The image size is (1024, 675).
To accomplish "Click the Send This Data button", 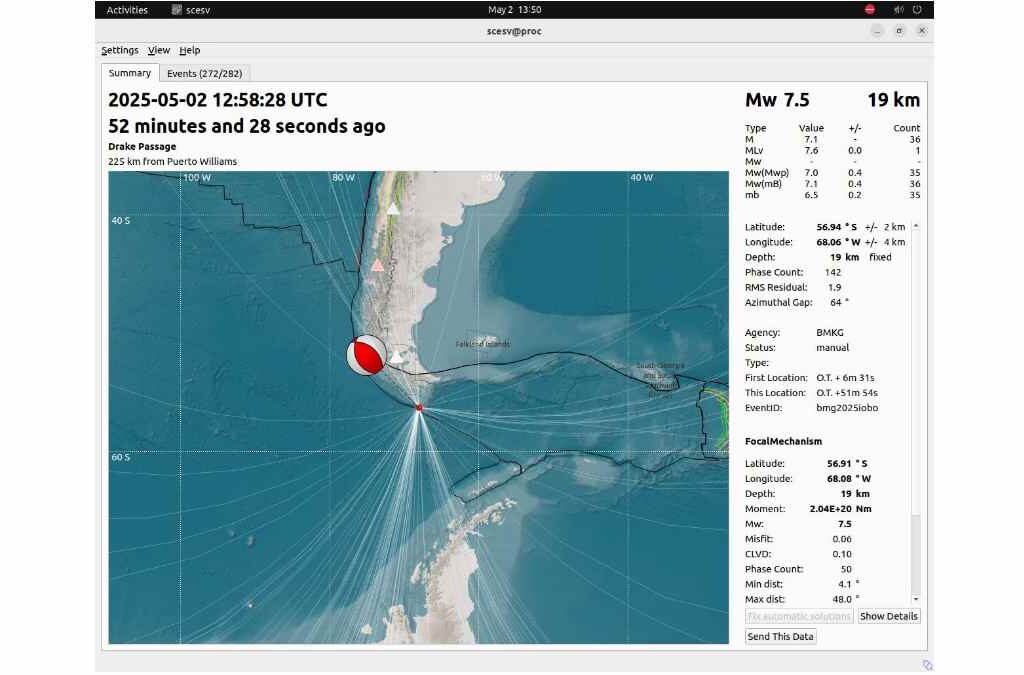I will (780, 636).
